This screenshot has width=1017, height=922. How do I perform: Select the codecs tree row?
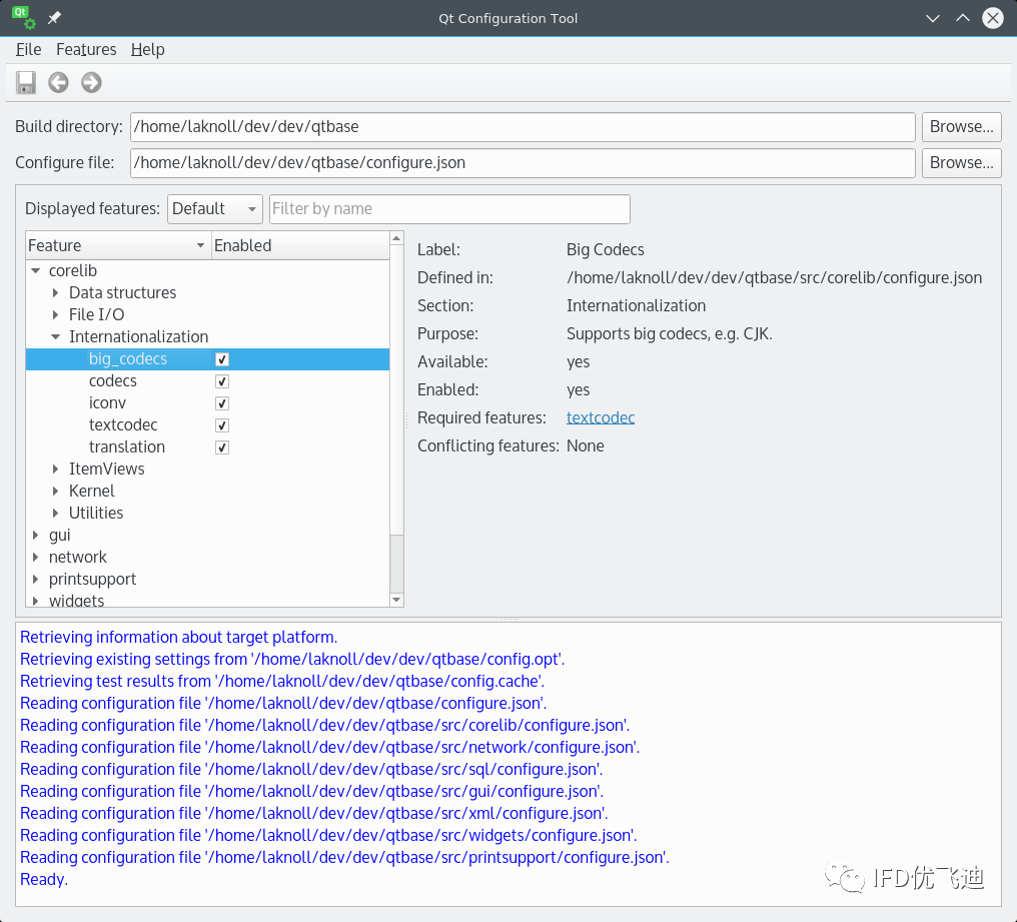[208, 381]
